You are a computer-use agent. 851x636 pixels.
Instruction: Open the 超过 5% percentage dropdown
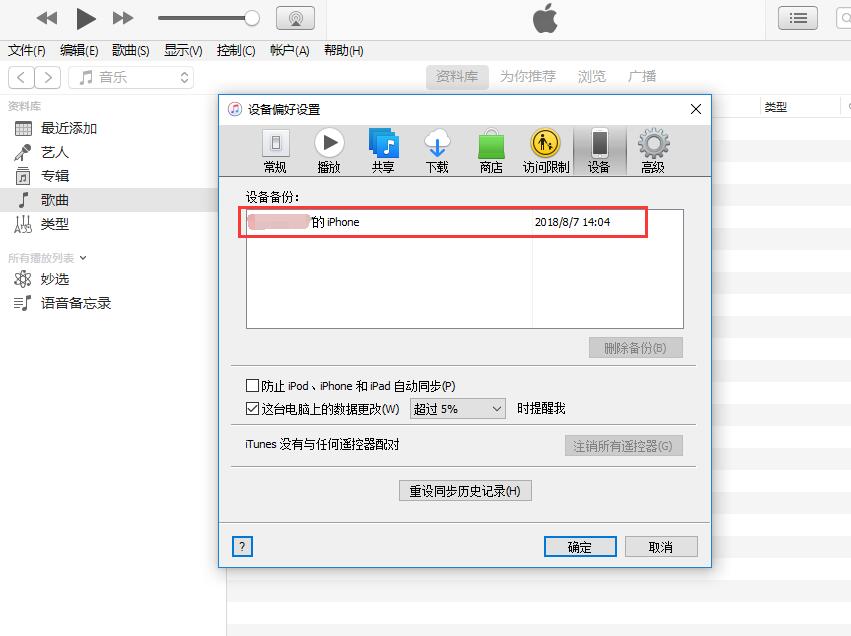pyautogui.click(x=457, y=408)
